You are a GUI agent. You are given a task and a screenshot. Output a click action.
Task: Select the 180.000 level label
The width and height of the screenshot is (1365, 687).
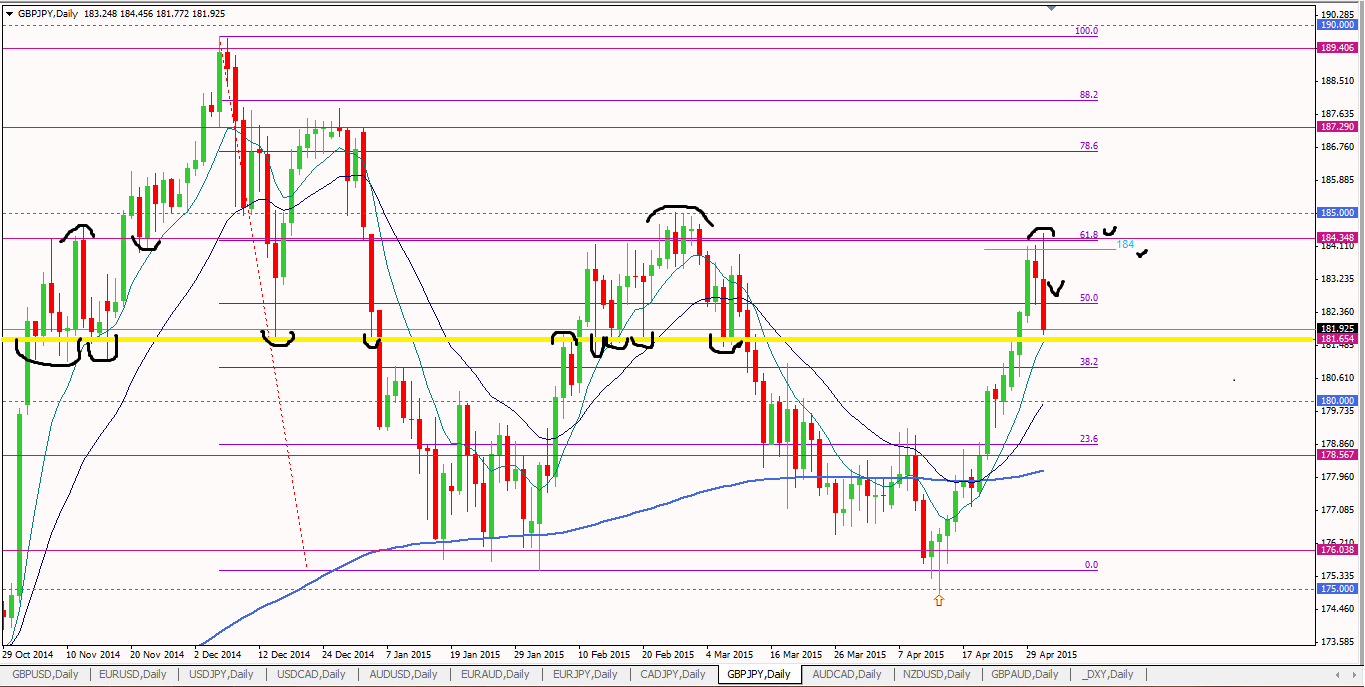click(x=1338, y=400)
